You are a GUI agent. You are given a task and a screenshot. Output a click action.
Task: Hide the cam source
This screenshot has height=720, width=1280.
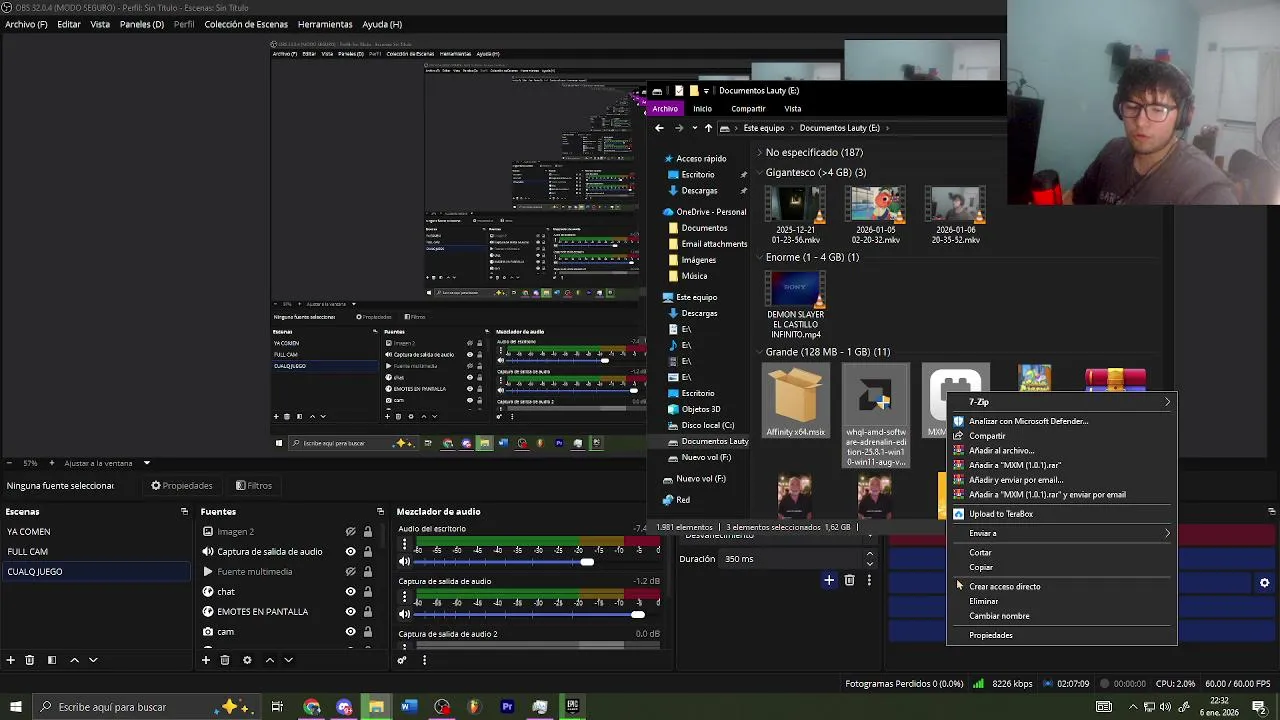(x=350, y=632)
